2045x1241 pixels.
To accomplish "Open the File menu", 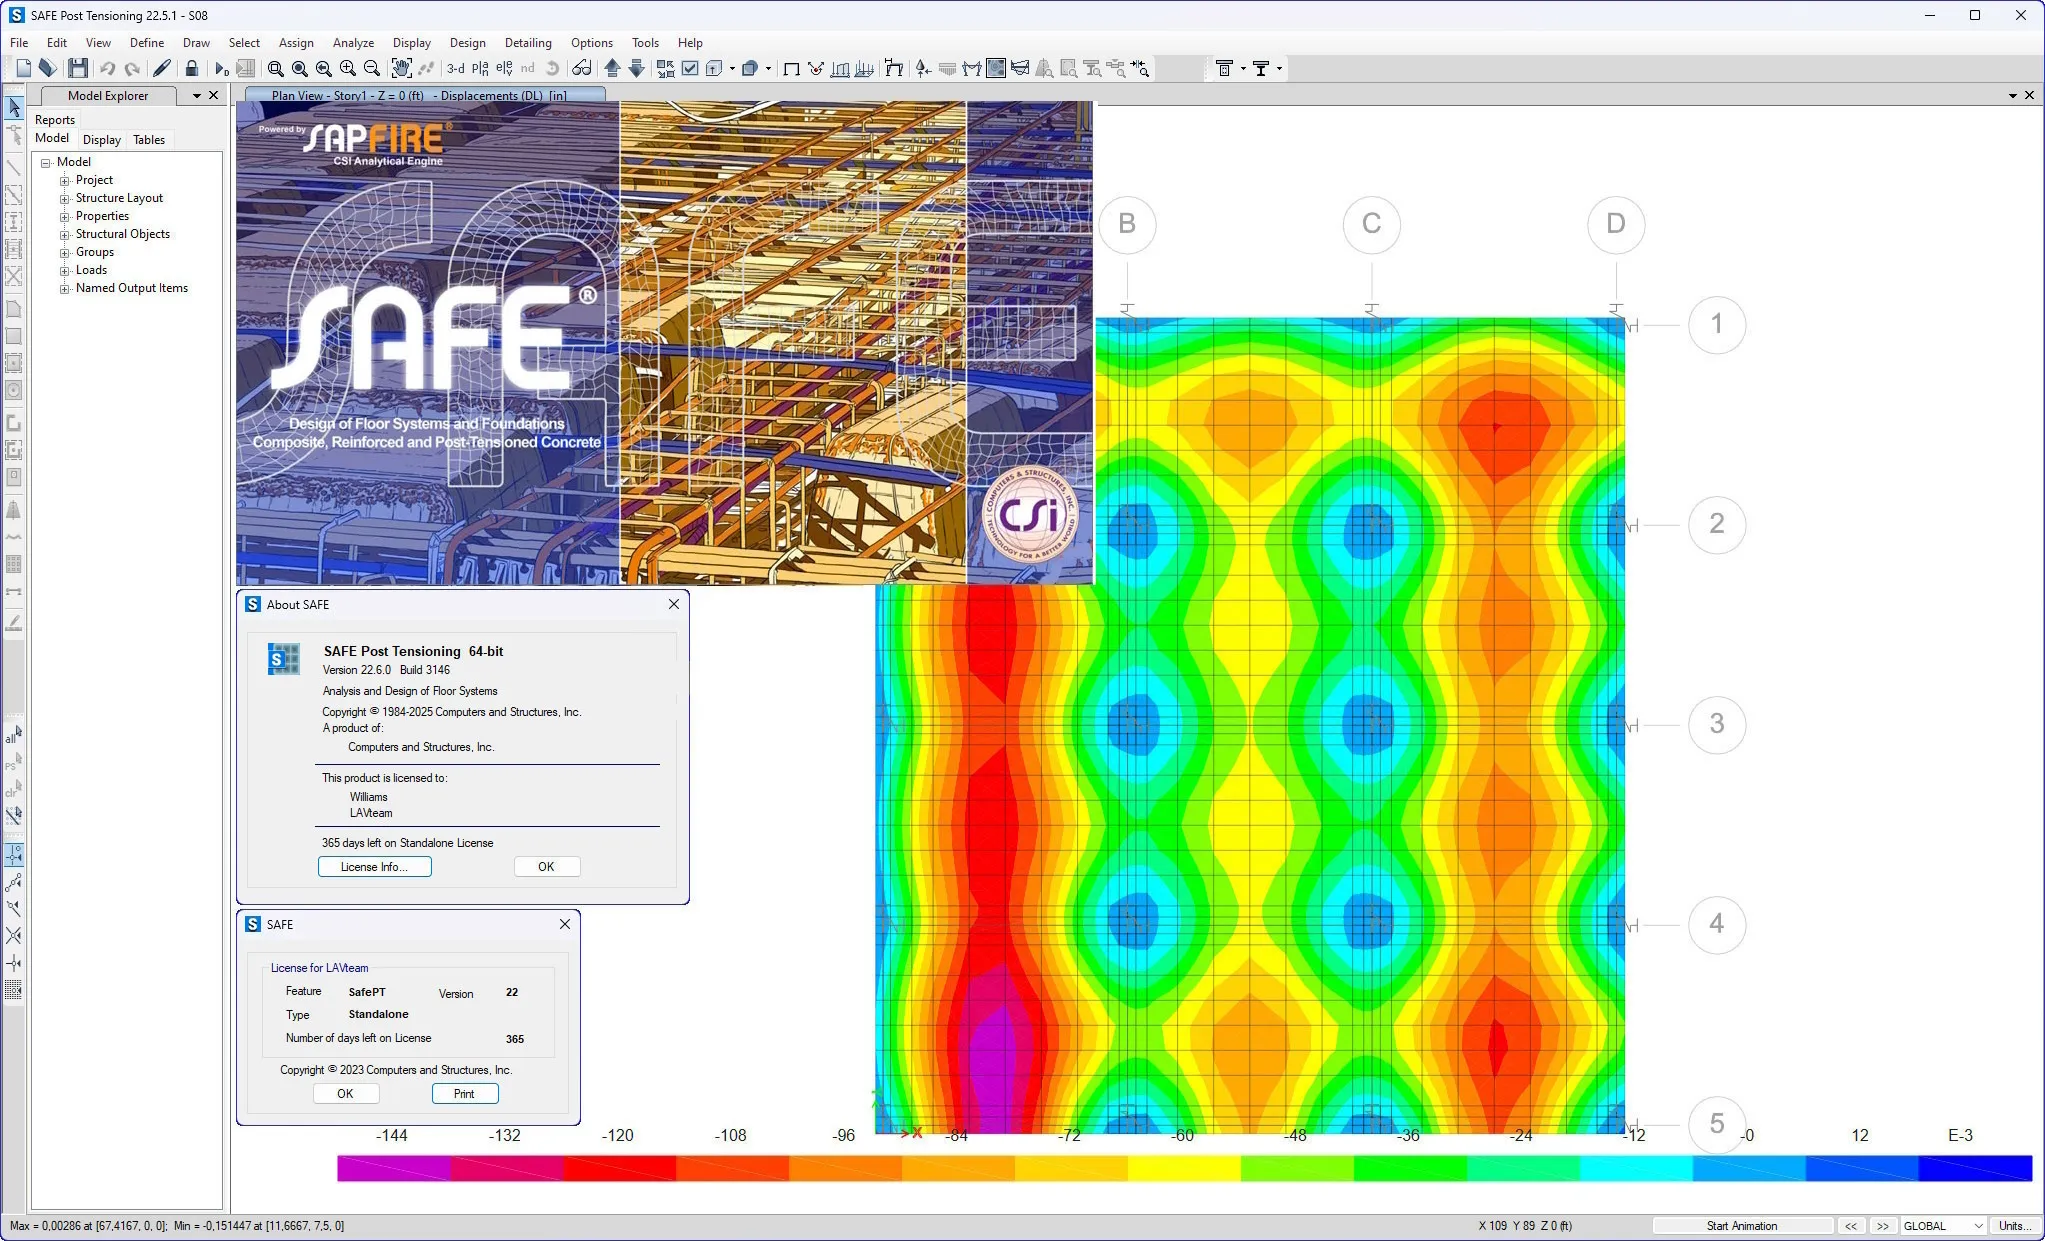I will coord(19,43).
